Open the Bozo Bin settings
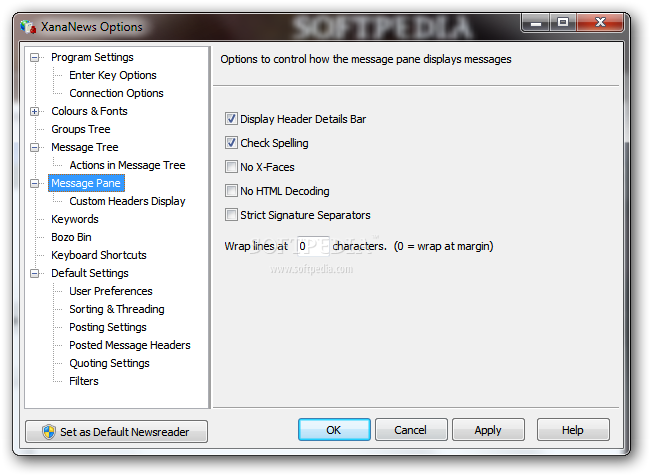The height and width of the screenshot is (476, 651). coord(71,237)
